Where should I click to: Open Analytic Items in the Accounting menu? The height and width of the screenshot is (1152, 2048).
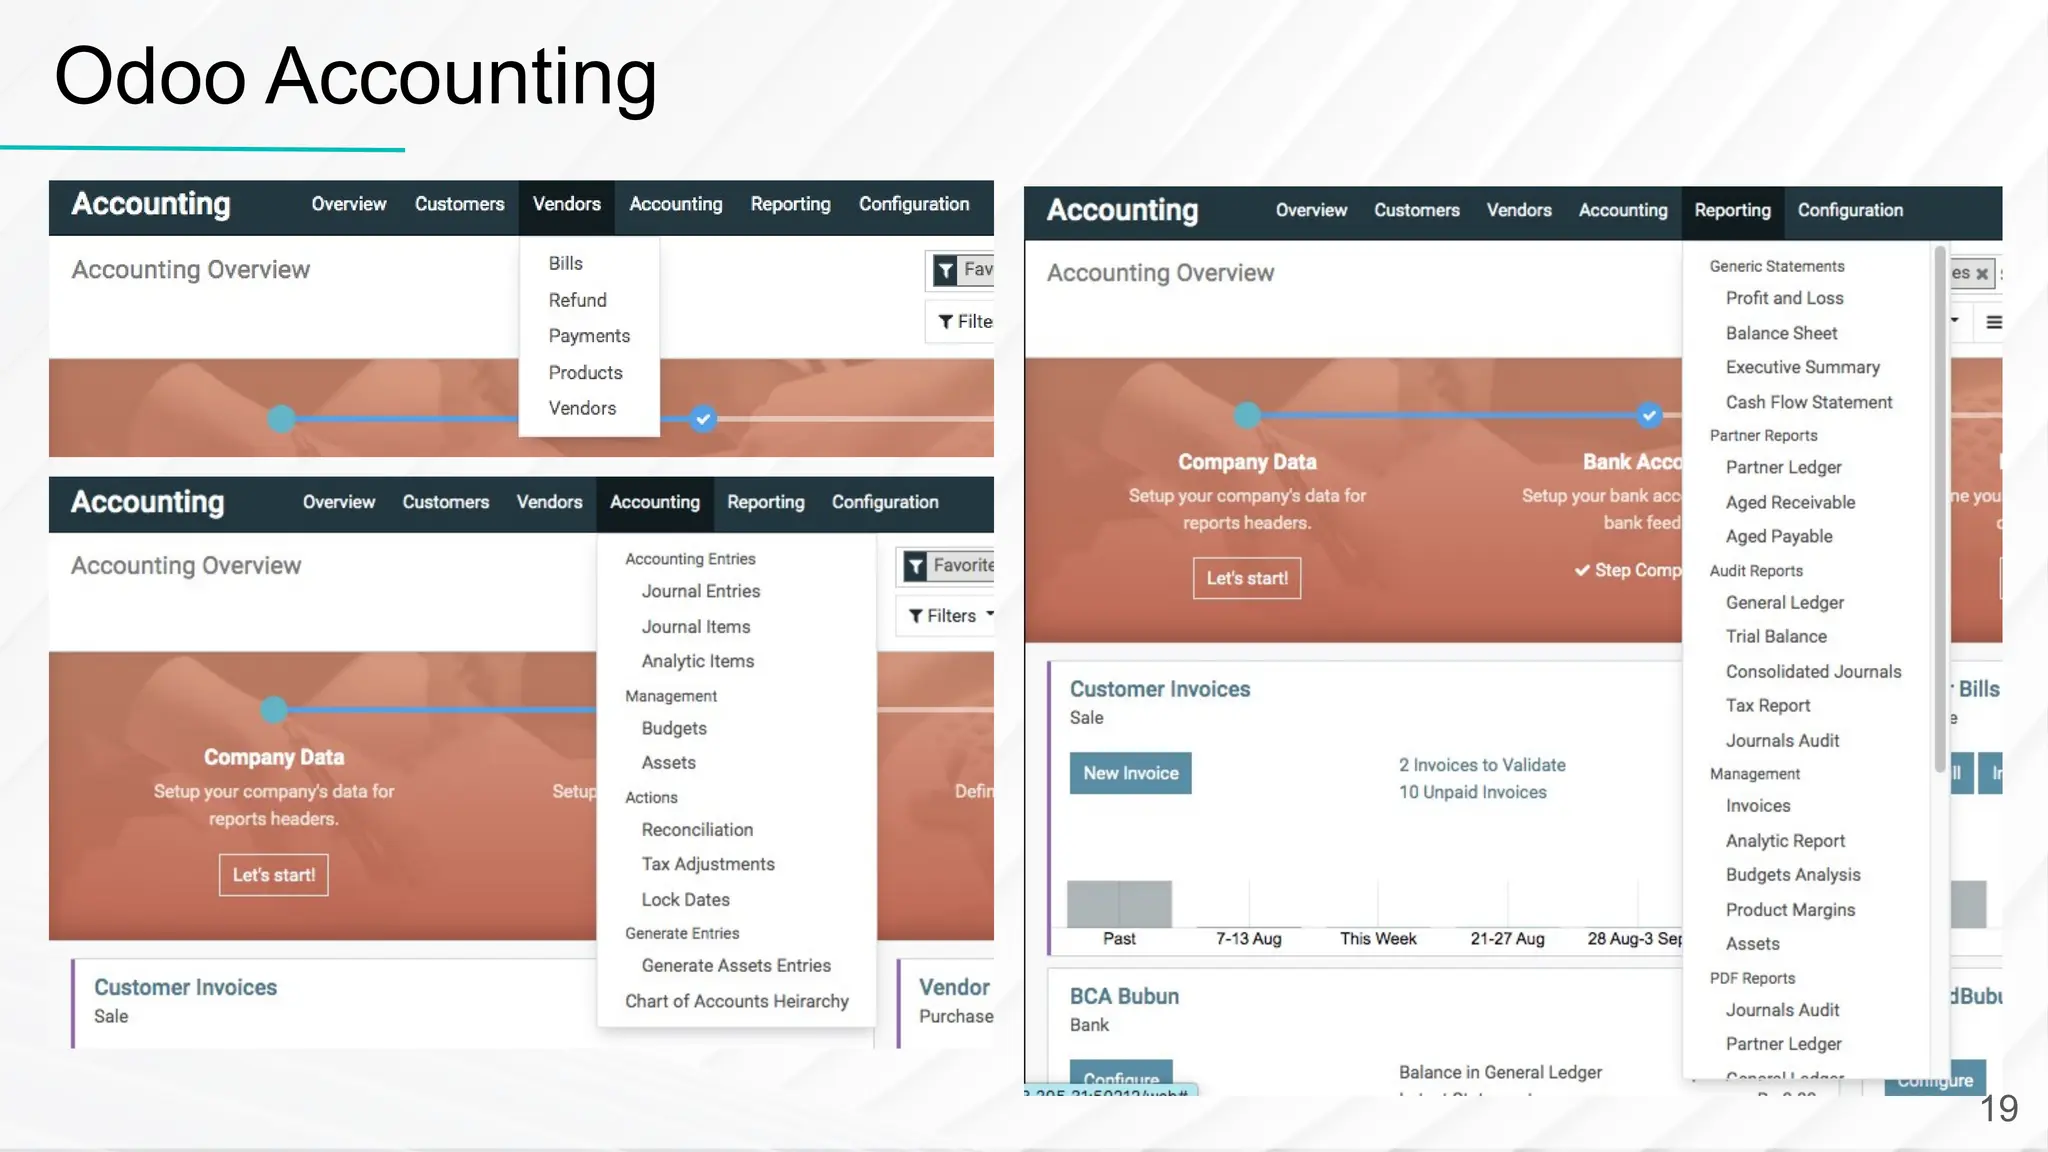pos(697,661)
